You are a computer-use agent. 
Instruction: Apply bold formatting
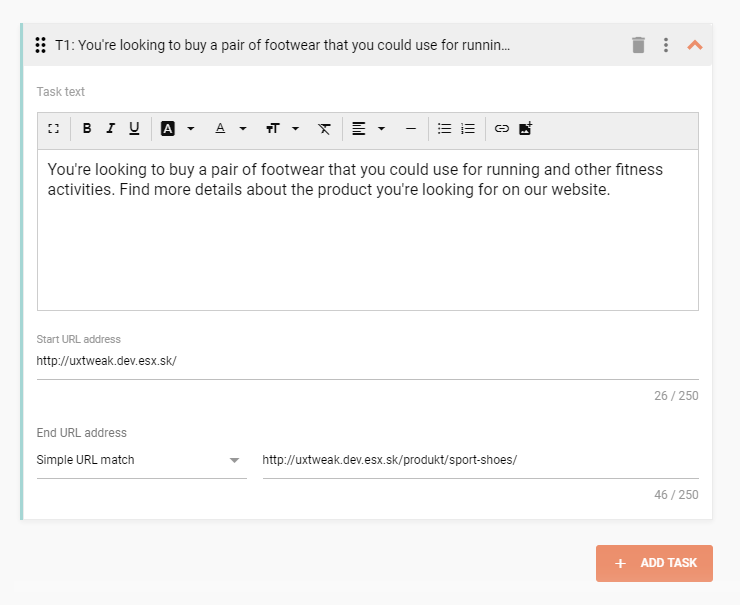click(87, 128)
